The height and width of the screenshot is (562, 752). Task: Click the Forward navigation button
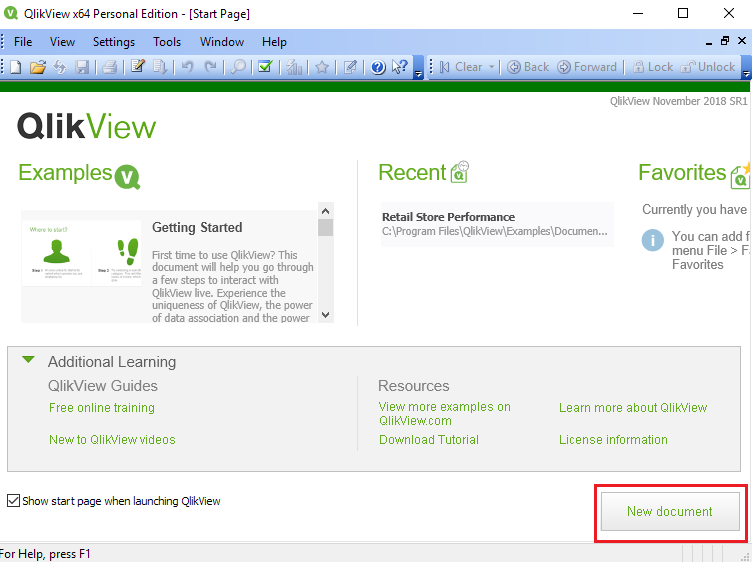pos(587,67)
